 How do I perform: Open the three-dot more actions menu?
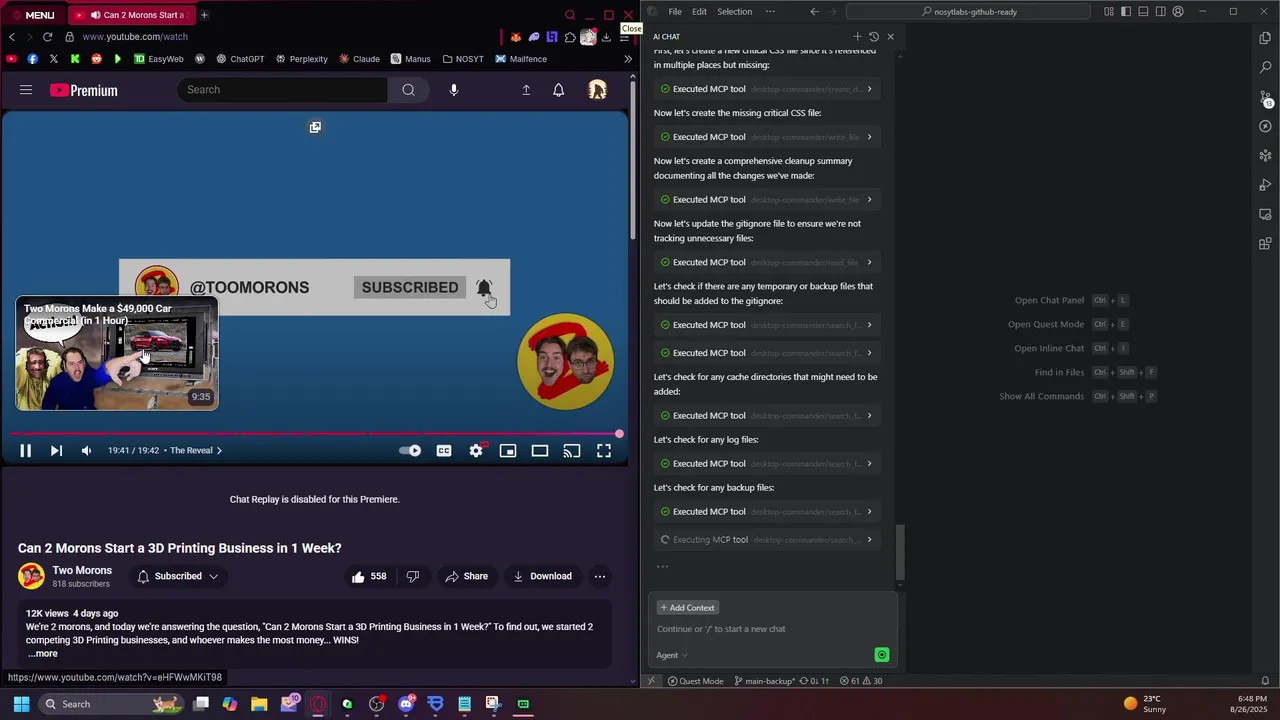(x=600, y=576)
